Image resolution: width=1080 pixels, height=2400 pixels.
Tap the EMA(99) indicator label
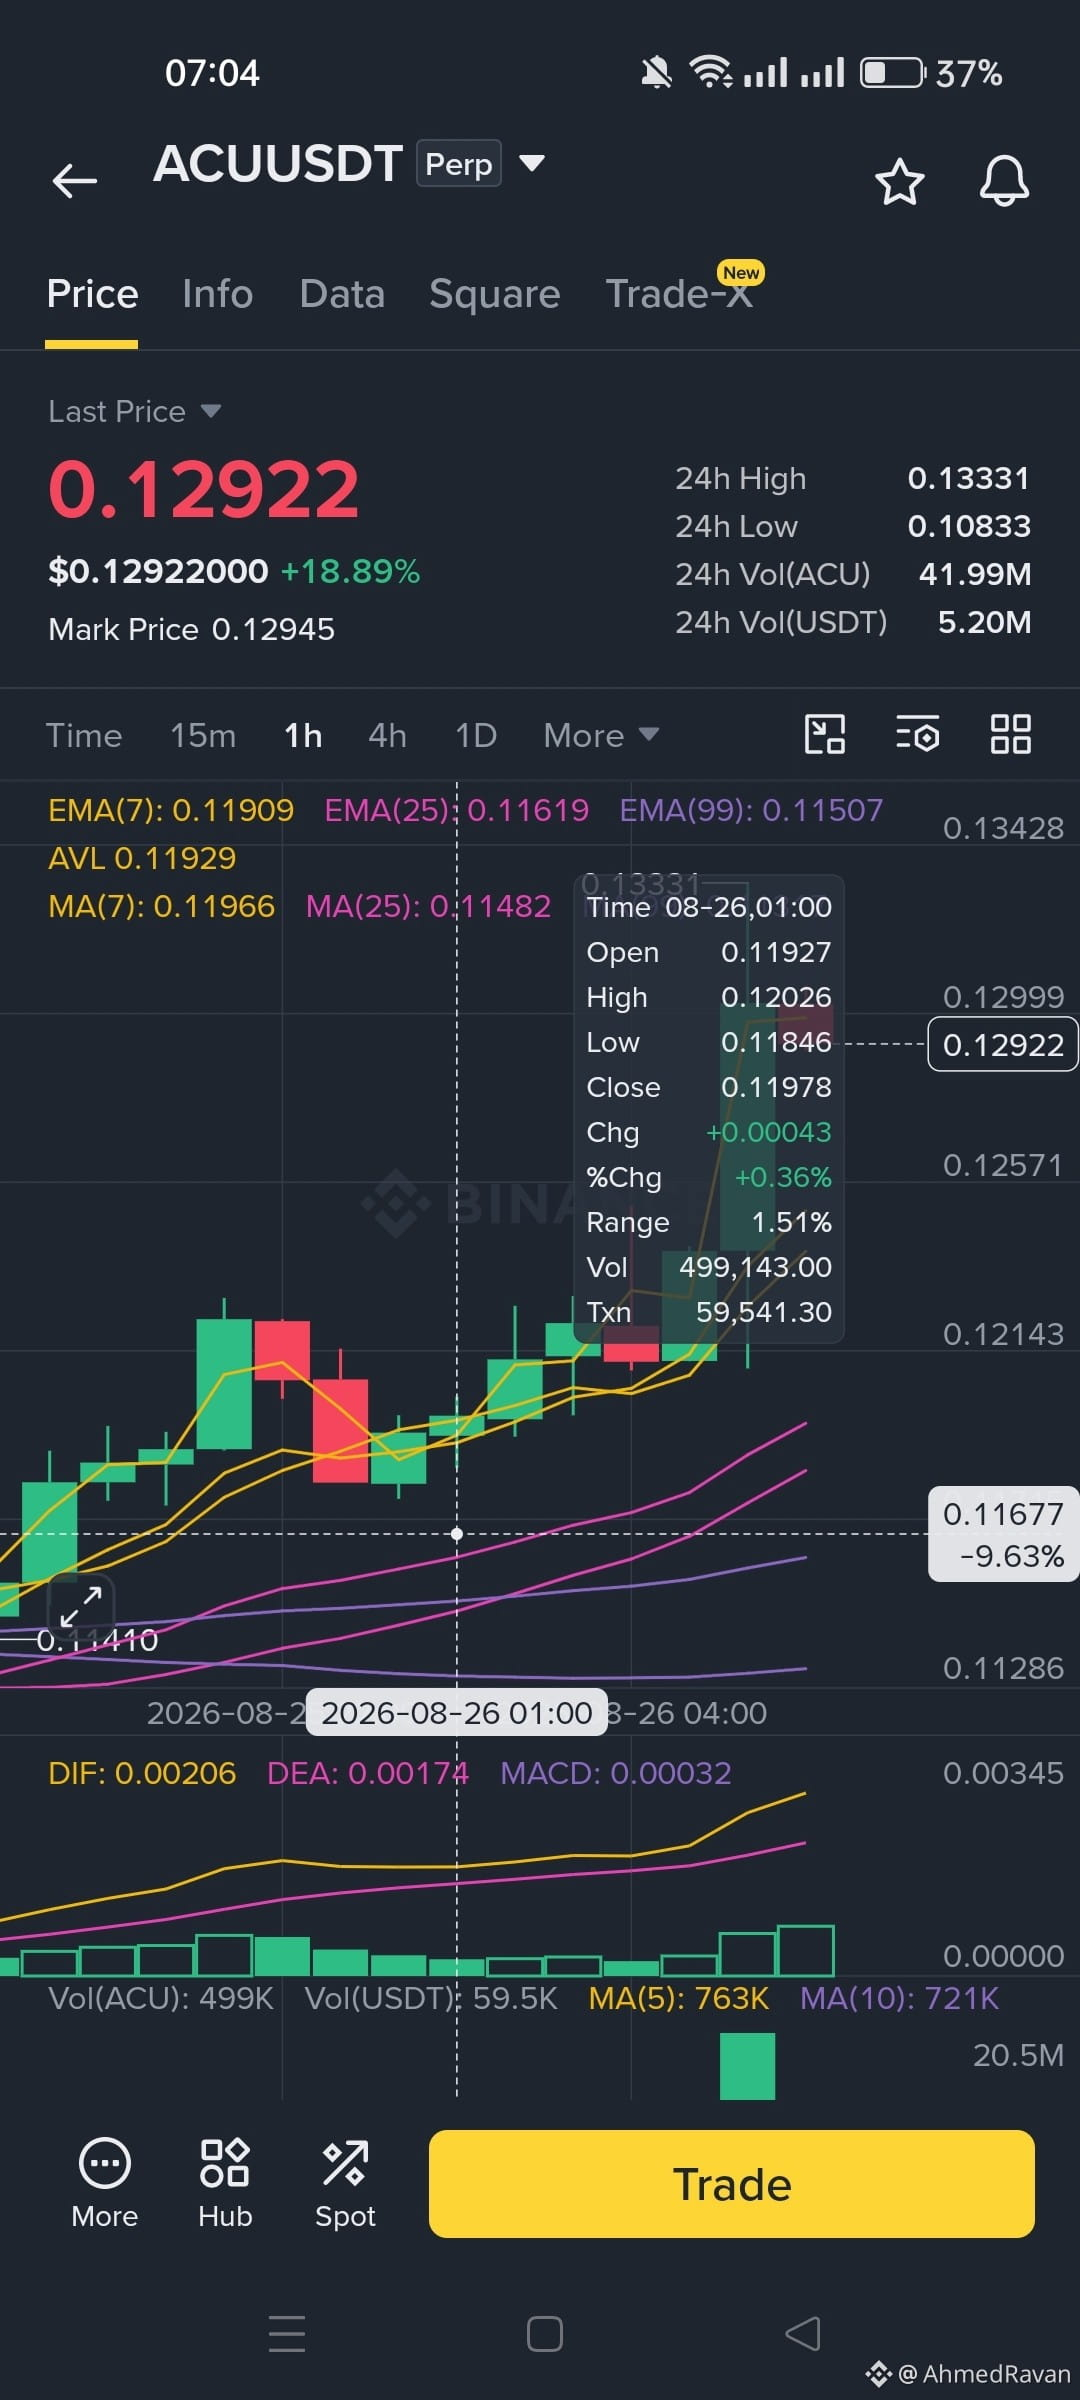(x=751, y=810)
